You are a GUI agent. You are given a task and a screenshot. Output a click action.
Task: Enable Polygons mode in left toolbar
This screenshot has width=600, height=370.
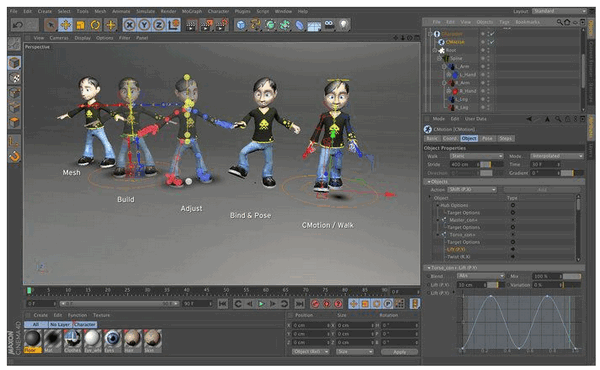(14, 122)
